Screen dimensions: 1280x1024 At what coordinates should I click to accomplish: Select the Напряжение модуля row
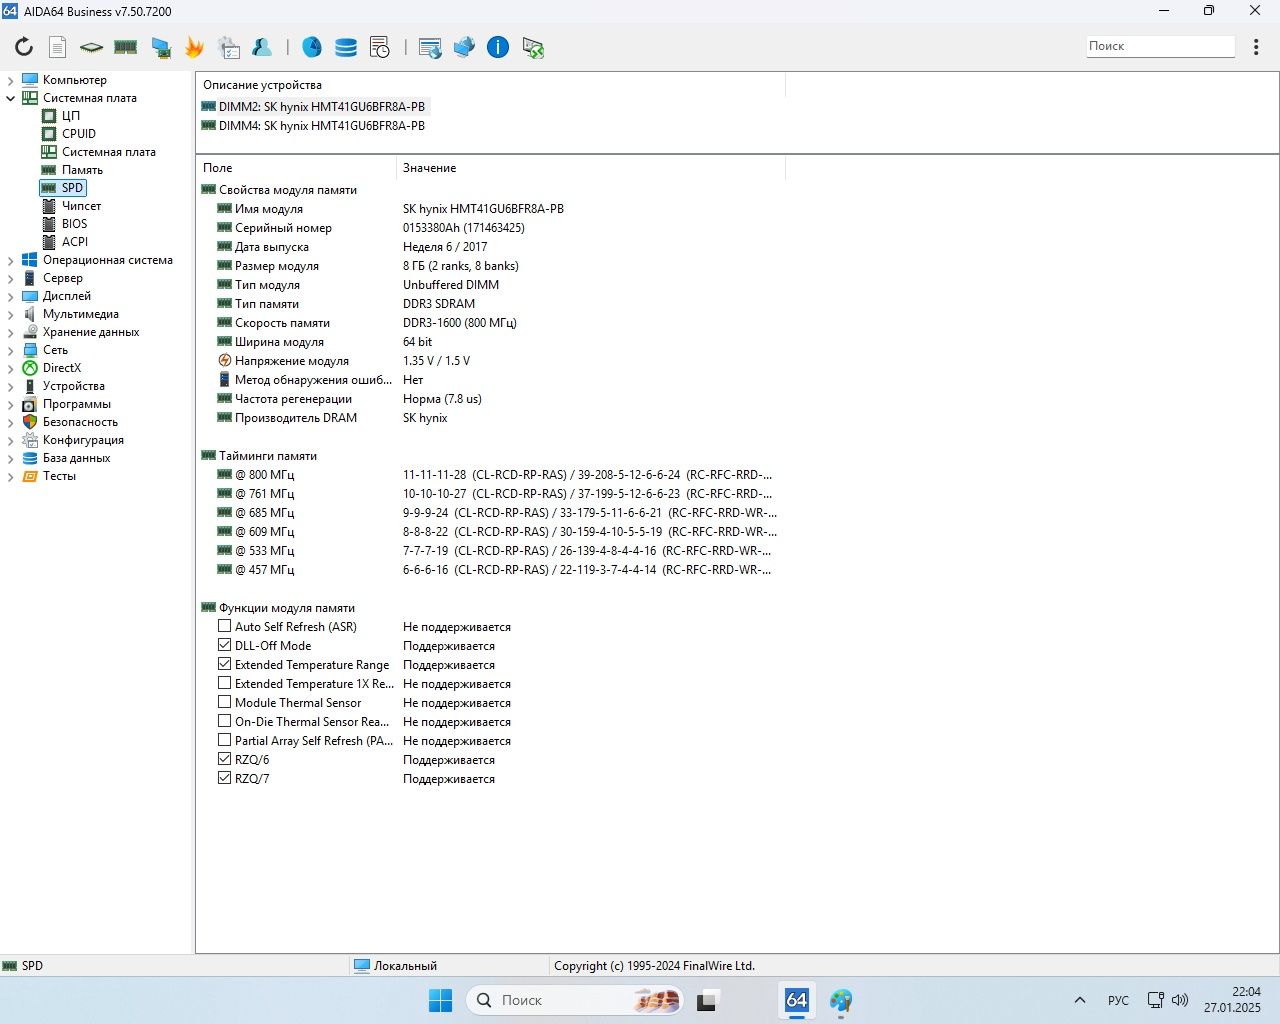(490, 361)
